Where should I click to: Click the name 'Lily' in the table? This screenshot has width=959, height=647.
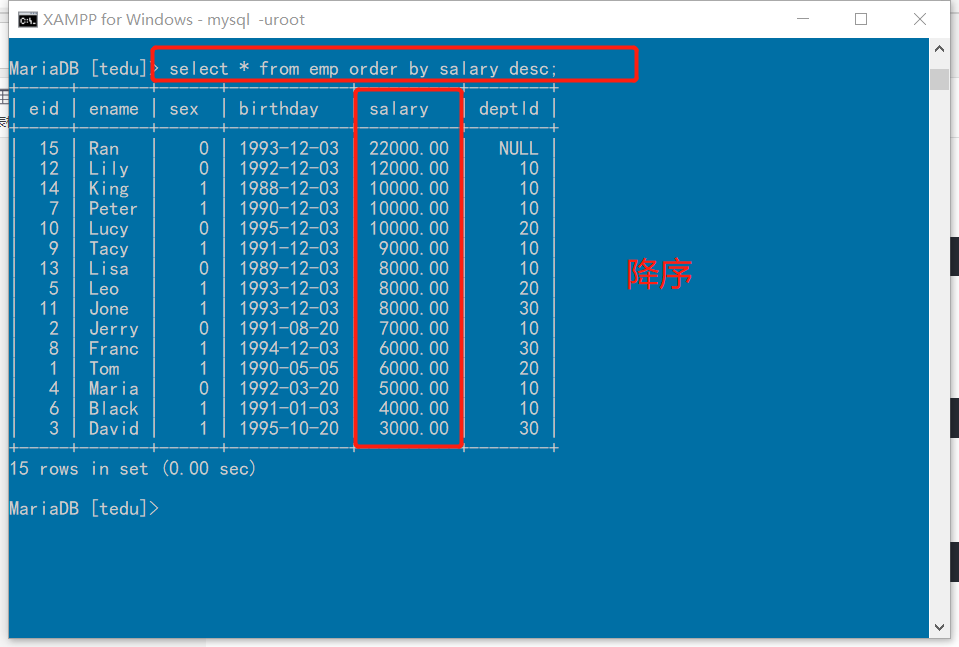coord(109,169)
